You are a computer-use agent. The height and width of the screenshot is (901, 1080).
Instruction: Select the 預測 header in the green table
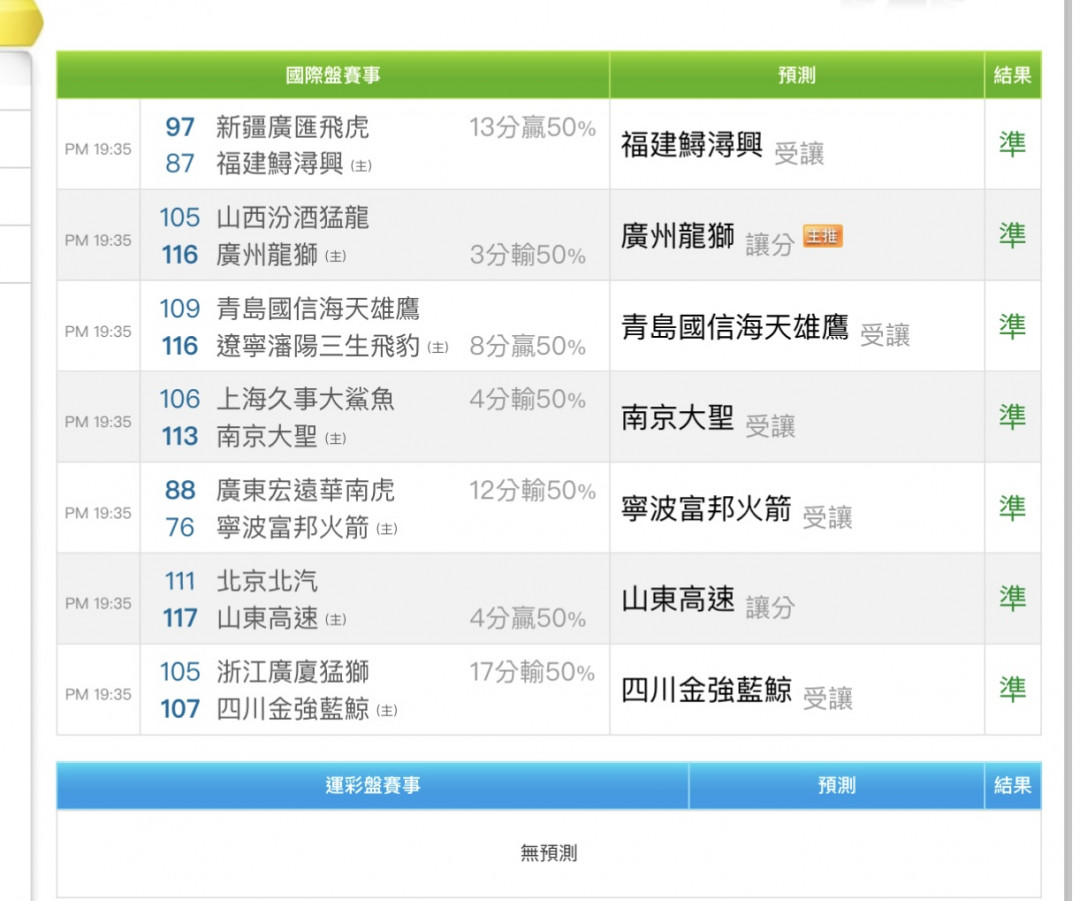tap(797, 75)
